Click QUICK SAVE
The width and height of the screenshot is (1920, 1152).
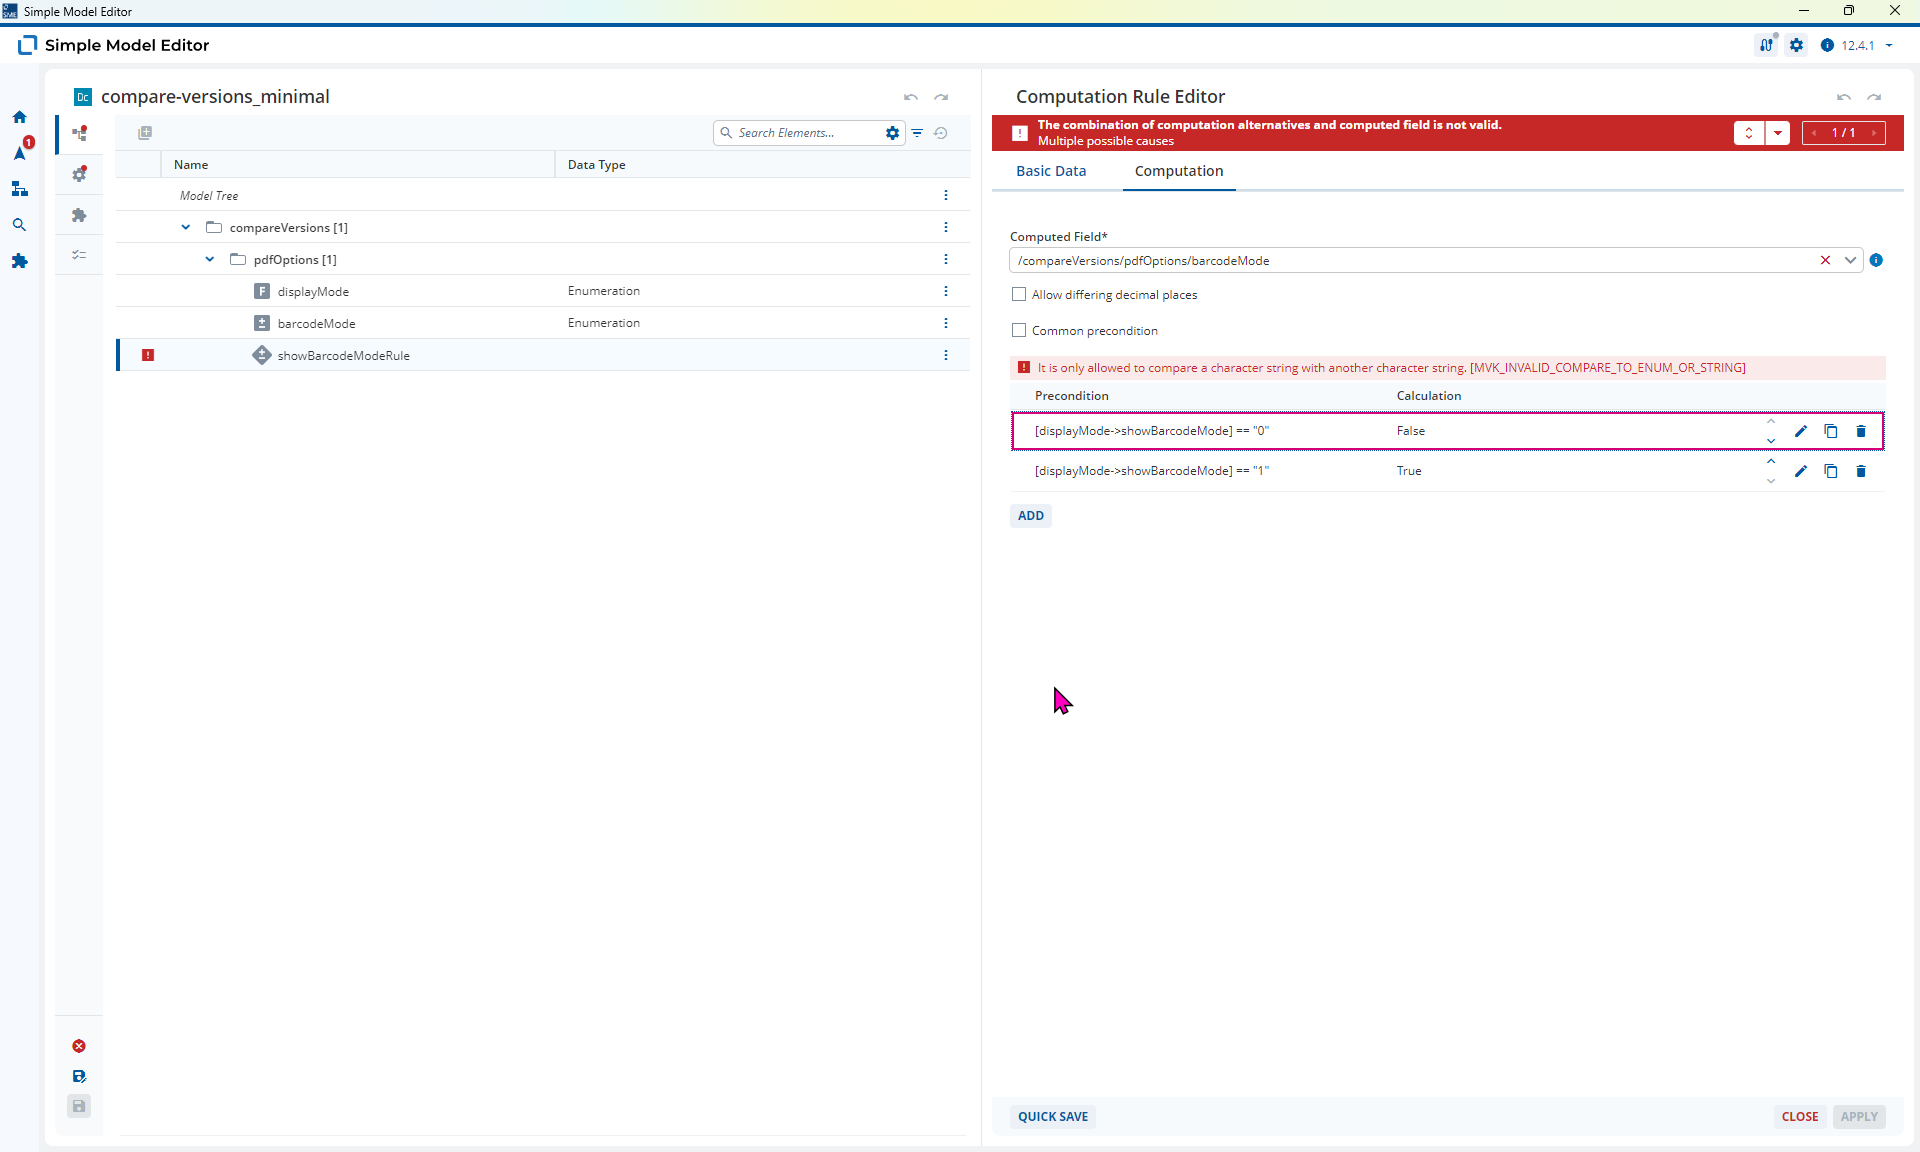(x=1053, y=1117)
